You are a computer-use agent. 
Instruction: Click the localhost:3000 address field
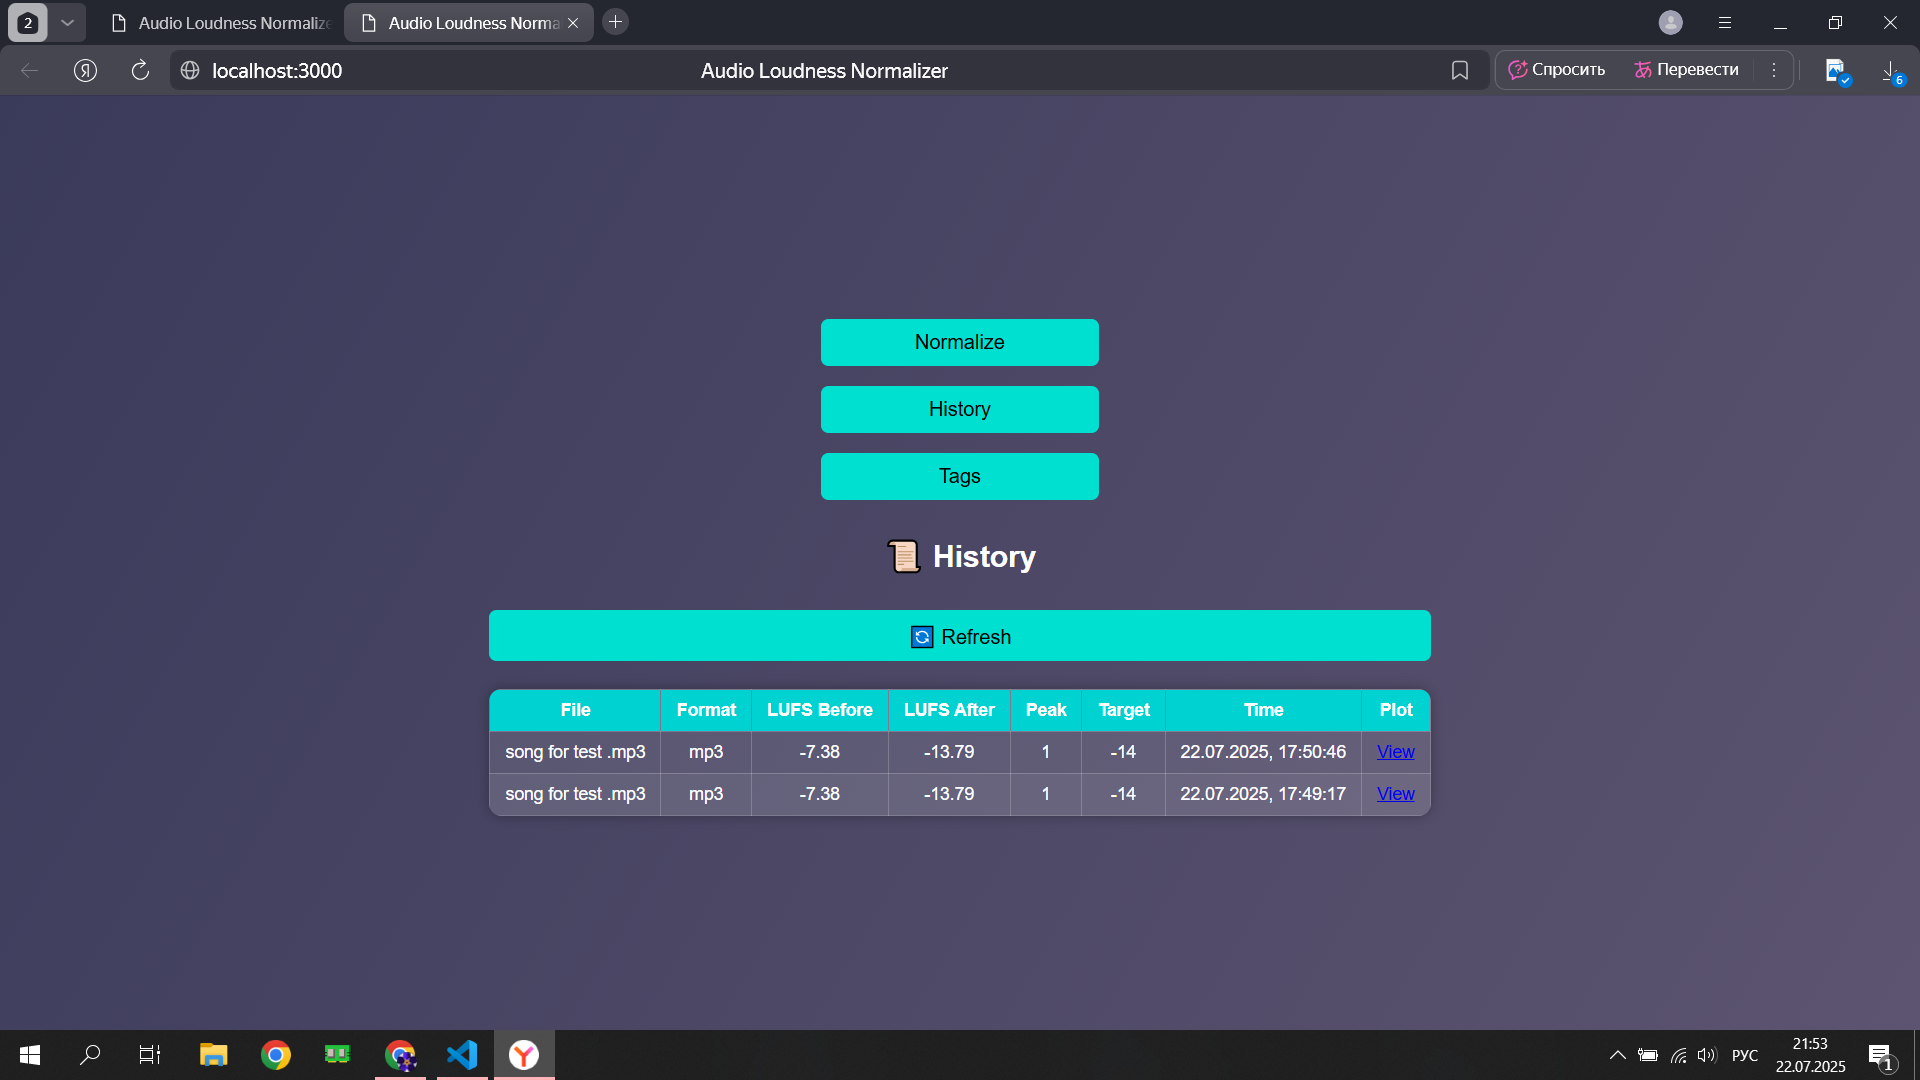[277, 71]
